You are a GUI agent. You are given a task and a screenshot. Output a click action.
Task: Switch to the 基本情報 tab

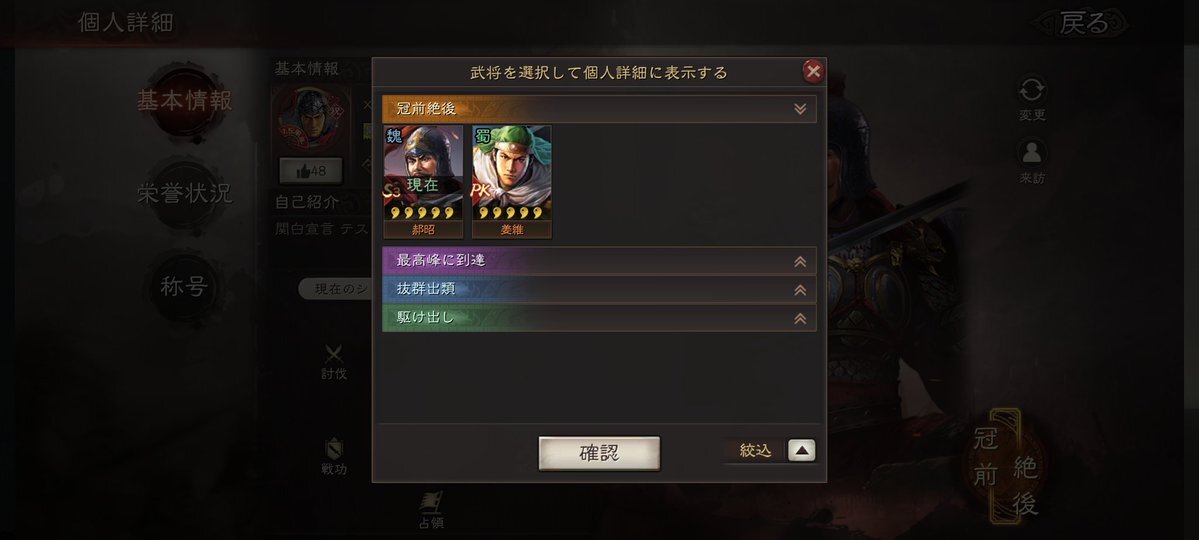184,101
